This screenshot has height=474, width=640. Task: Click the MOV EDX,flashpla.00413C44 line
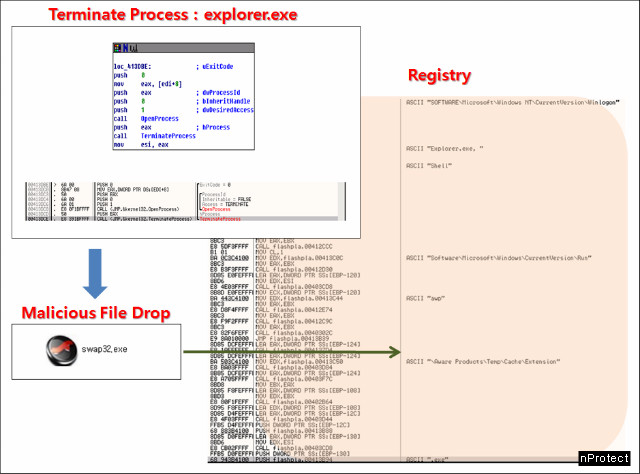(x=299, y=298)
